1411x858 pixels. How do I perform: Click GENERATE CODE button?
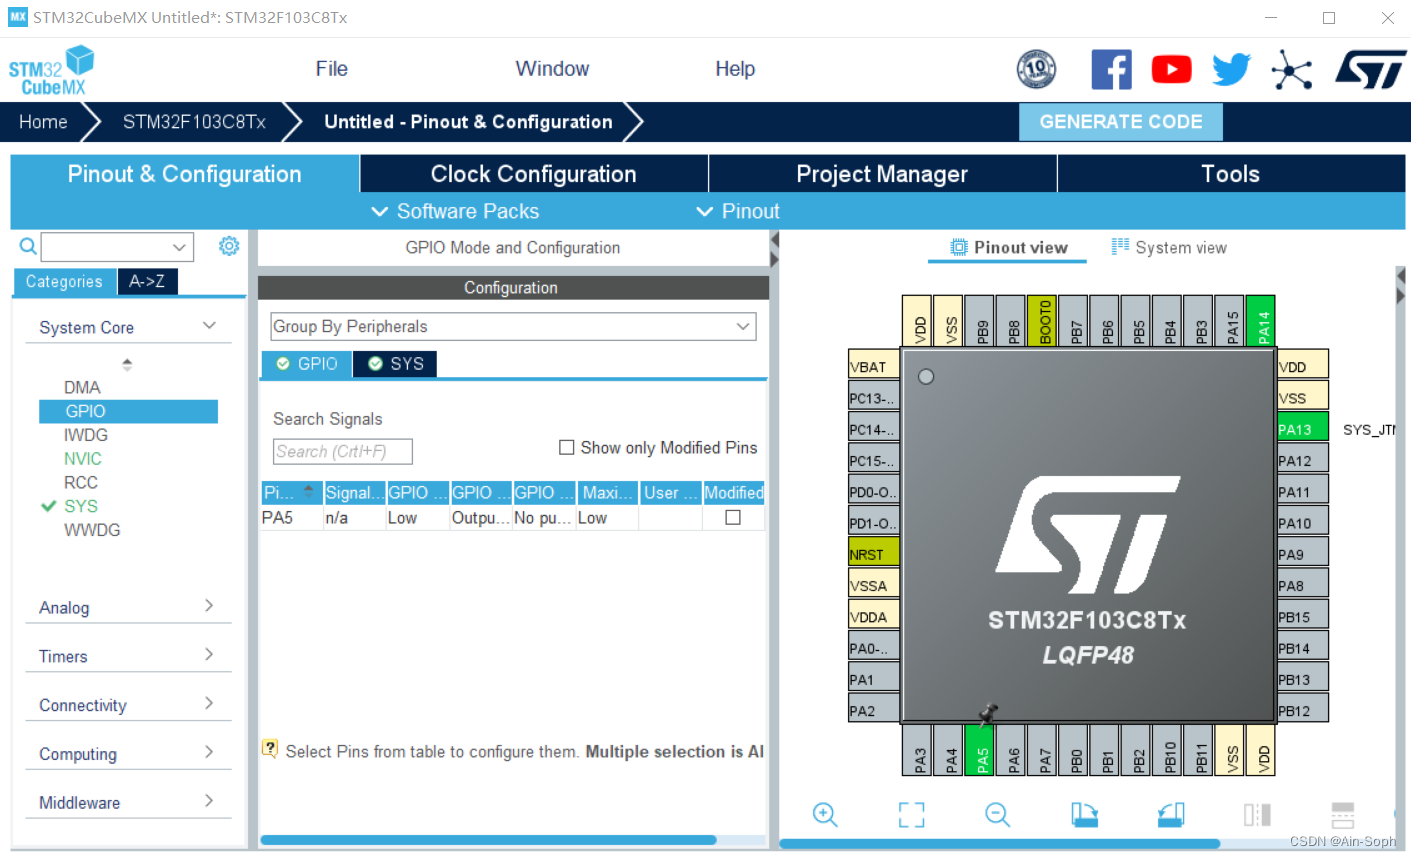pyautogui.click(x=1121, y=122)
